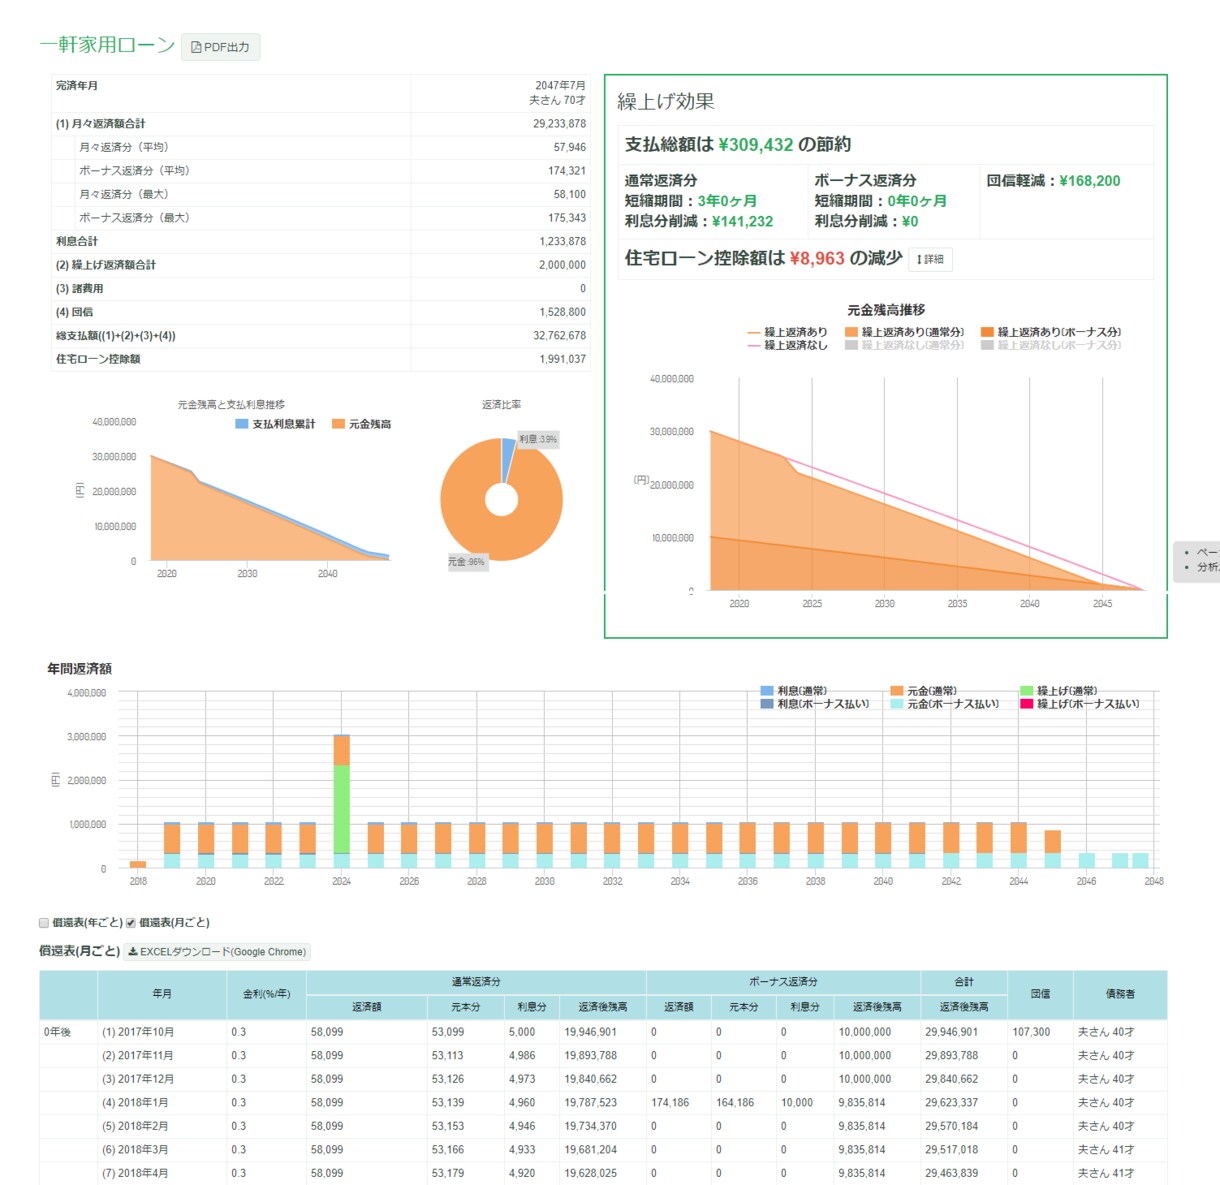Select the (4) 2018年1月 table row label
This screenshot has width=1220, height=1185.
click(x=135, y=1103)
